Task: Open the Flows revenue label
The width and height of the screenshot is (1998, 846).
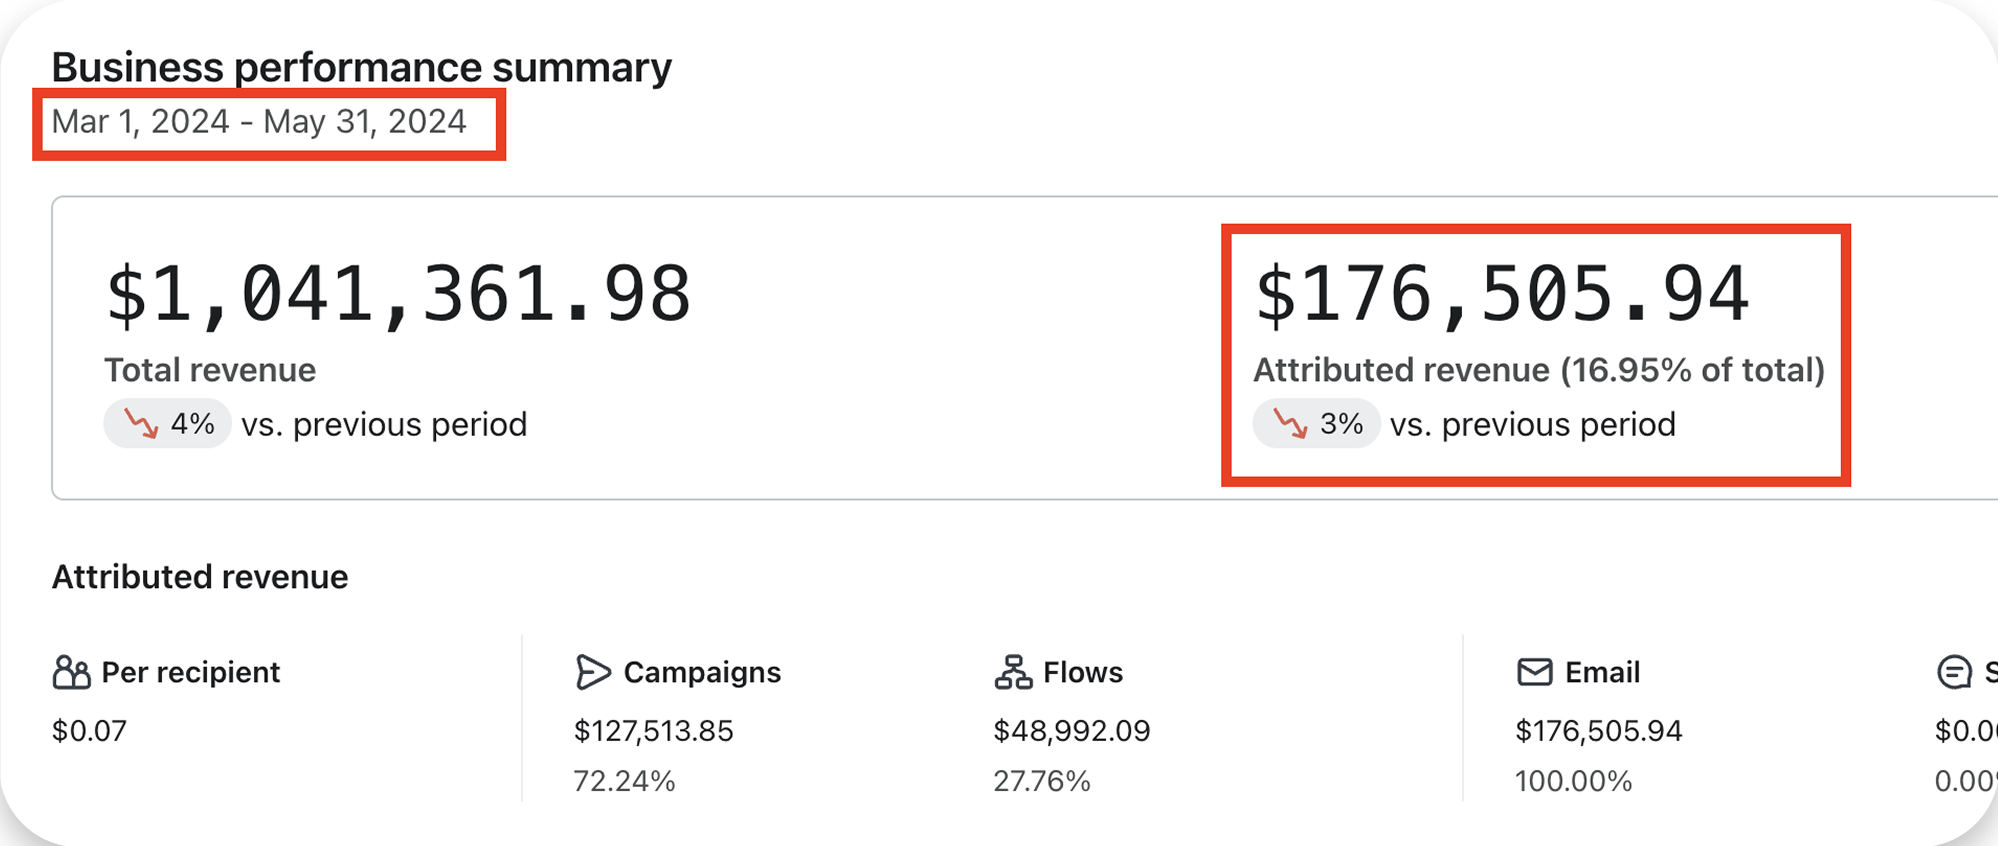Action: pos(1083,673)
